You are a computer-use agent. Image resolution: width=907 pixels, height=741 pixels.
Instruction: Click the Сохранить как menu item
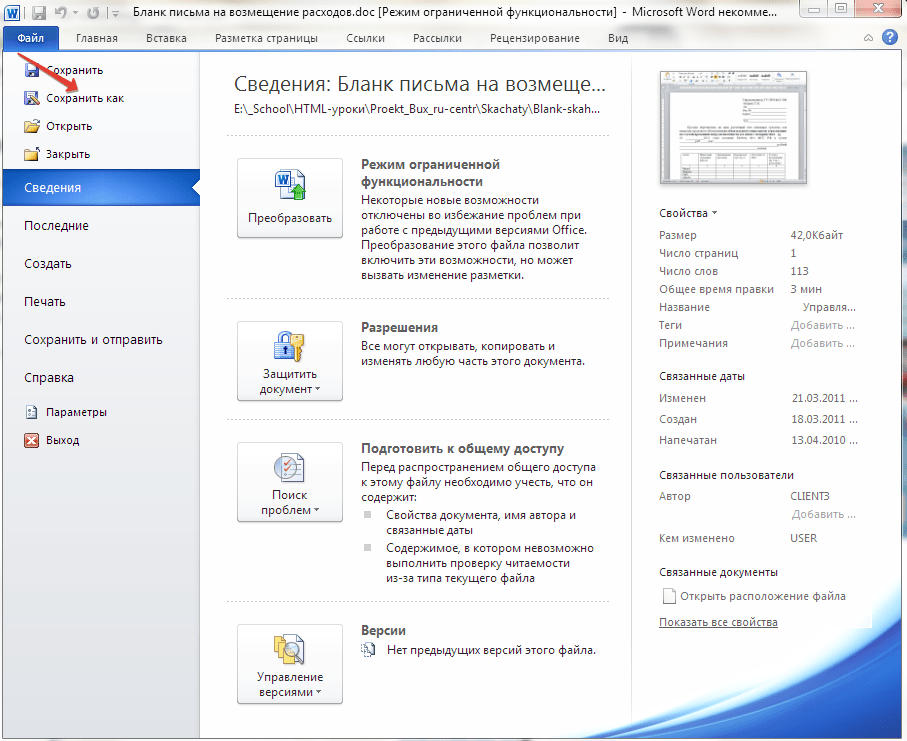[84, 98]
